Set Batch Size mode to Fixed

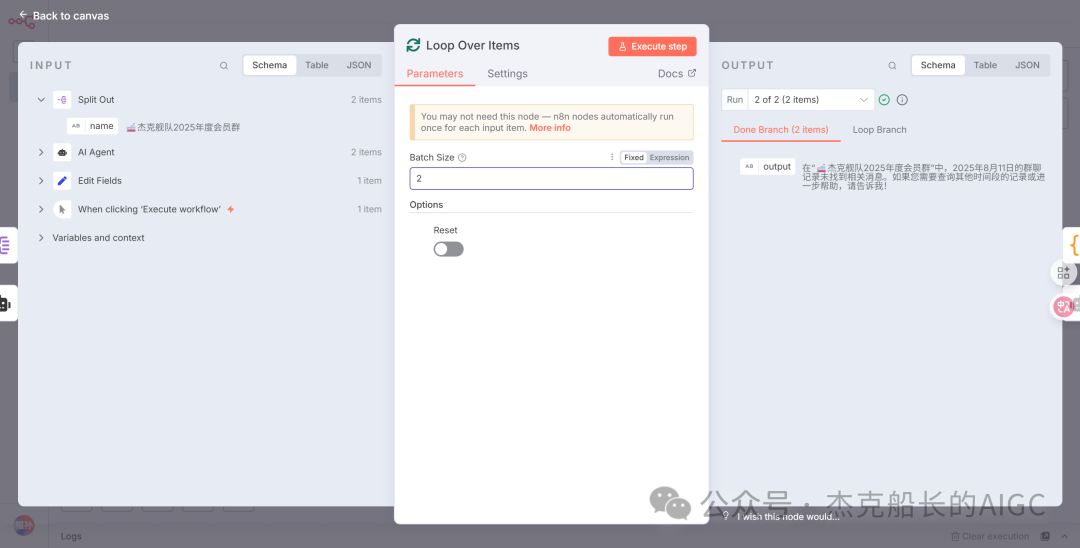pyautogui.click(x=634, y=158)
